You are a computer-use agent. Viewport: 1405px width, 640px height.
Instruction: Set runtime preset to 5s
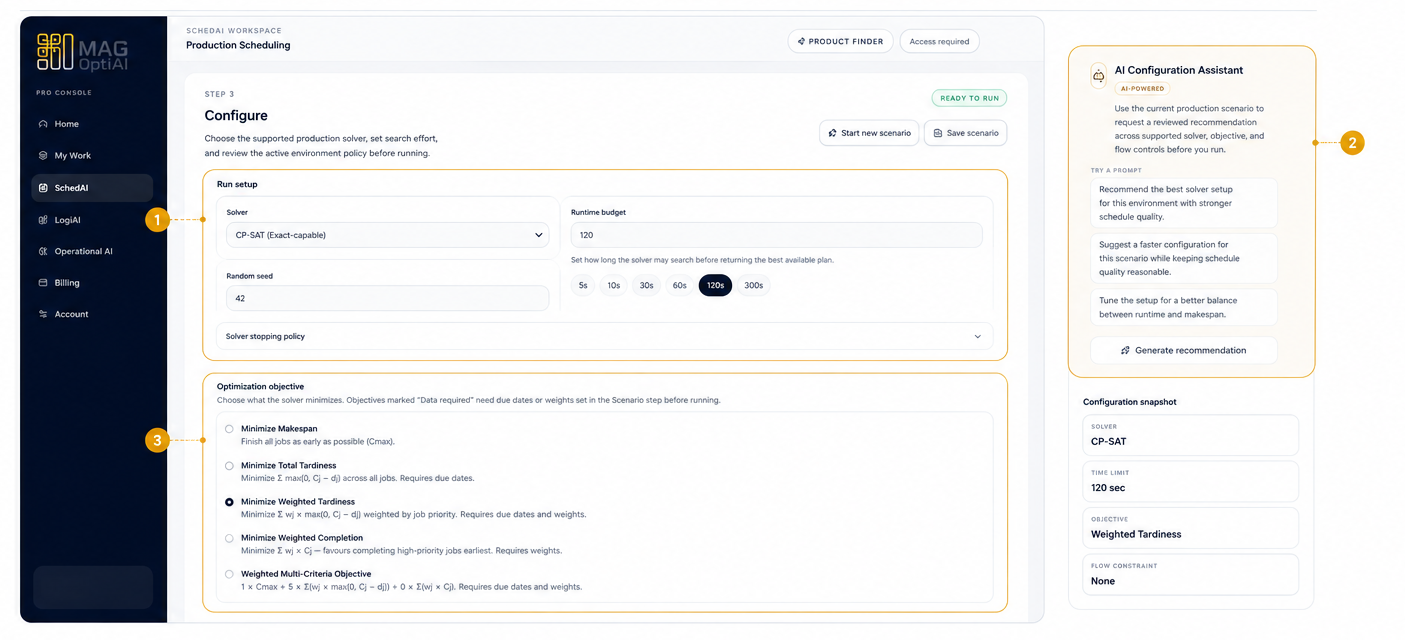pos(582,285)
